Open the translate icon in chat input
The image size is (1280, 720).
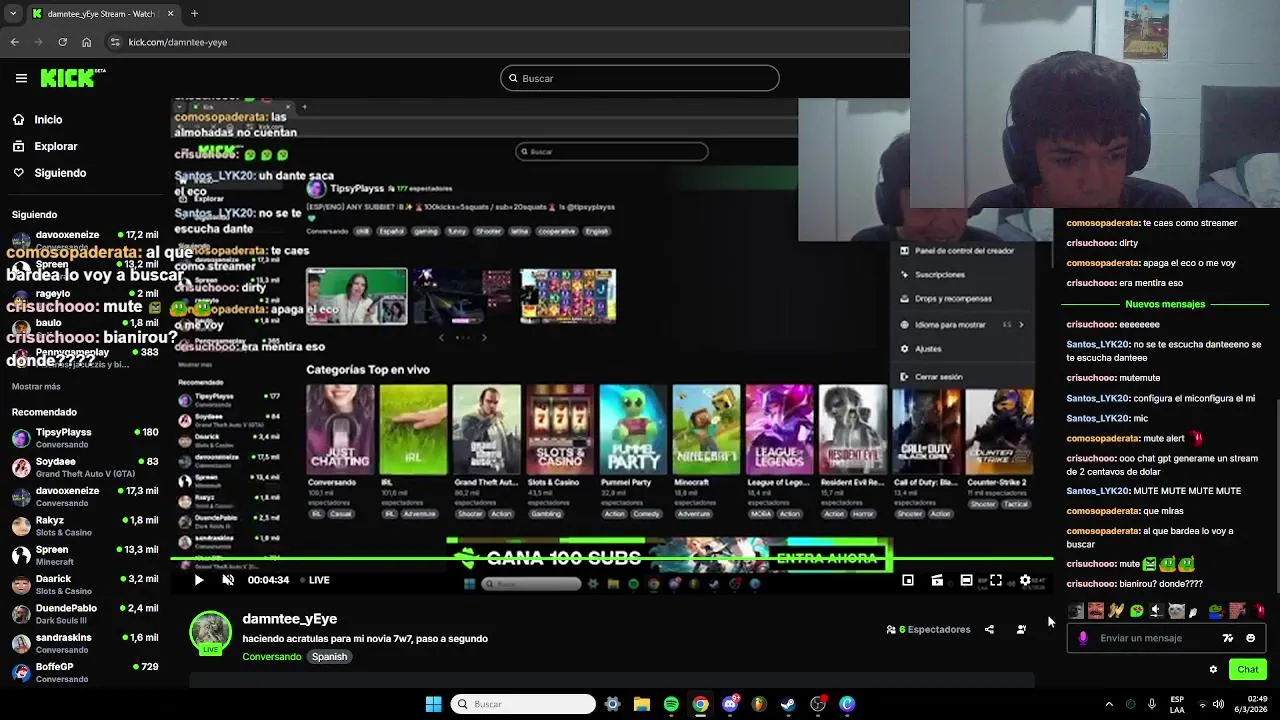point(1228,638)
